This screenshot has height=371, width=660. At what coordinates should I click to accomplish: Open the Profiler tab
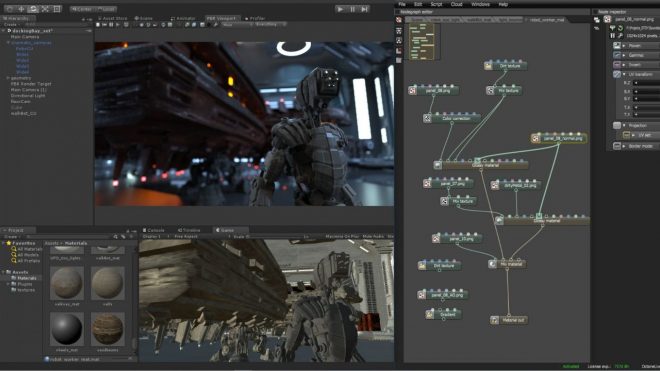(255, 19)
